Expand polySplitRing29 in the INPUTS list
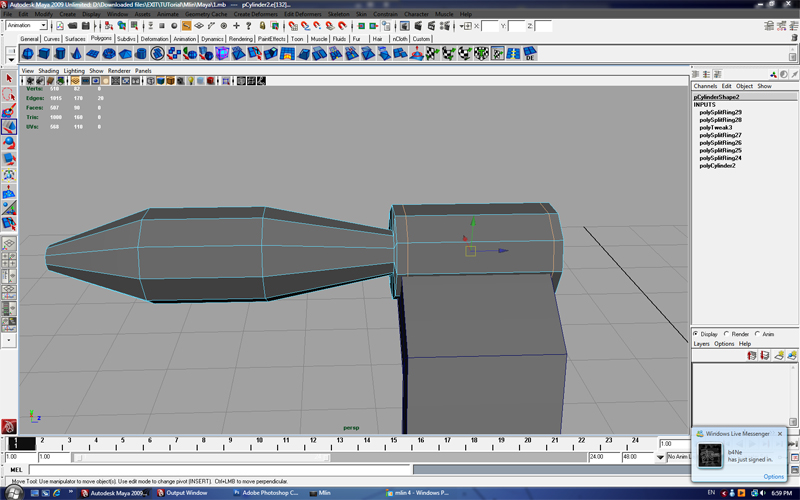The image size is (800, 500). tap(720, 112)
